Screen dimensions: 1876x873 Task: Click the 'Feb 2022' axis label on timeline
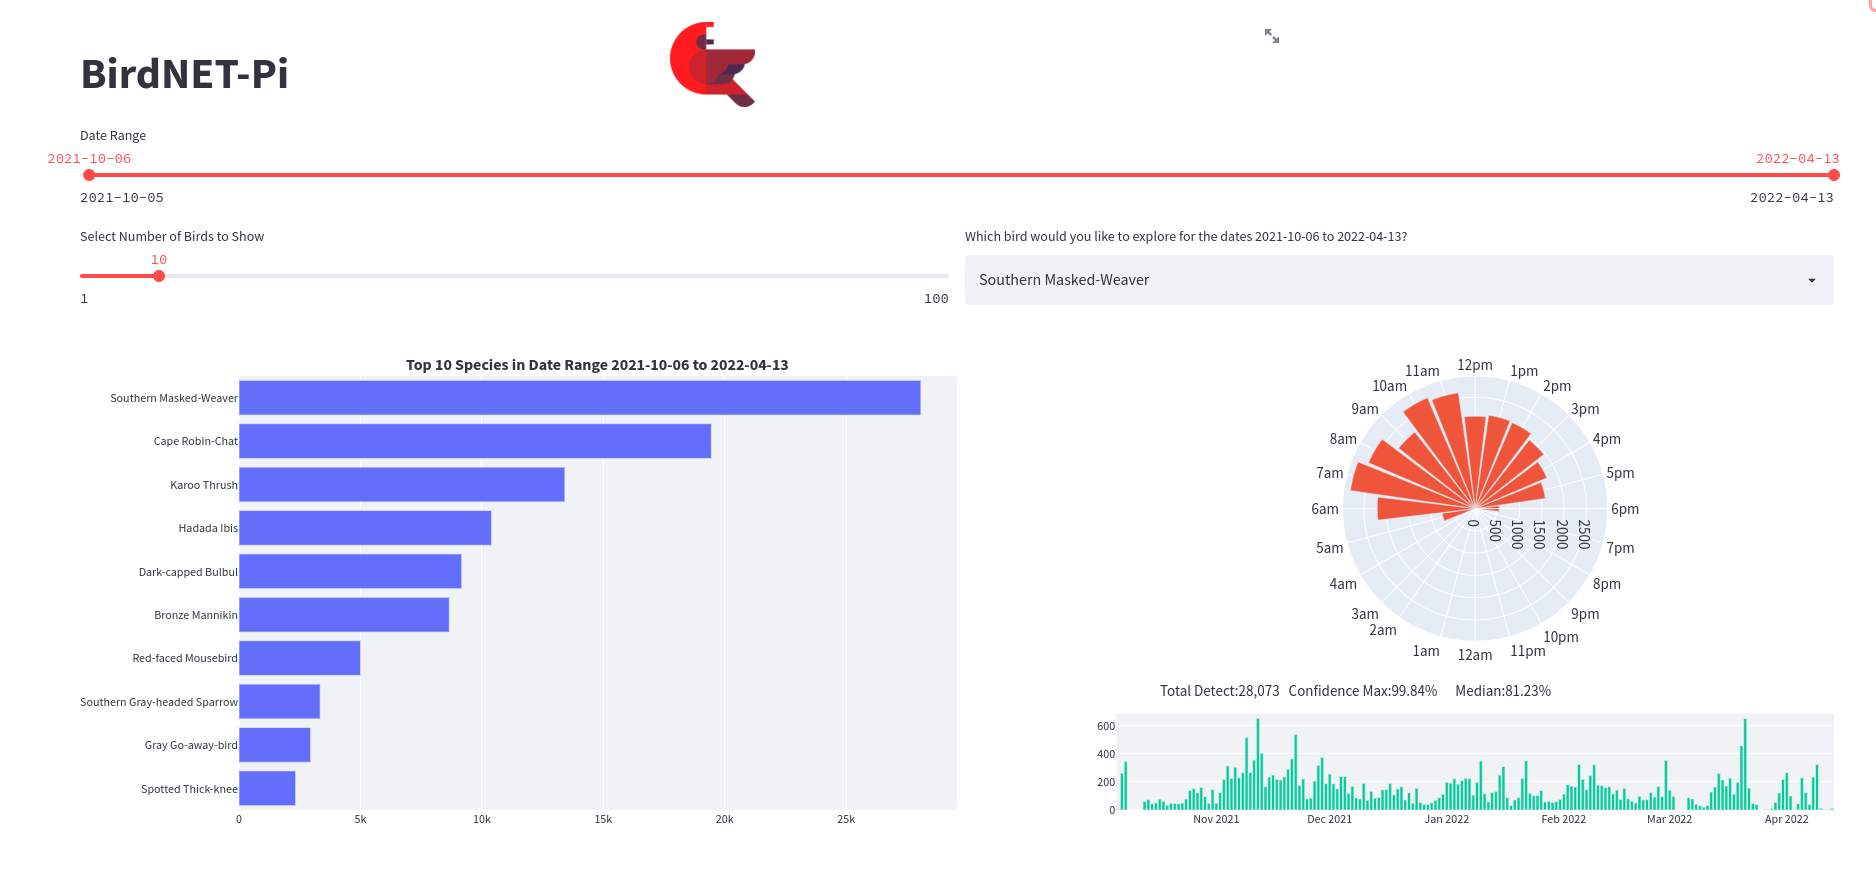(x=1563, y=819)
